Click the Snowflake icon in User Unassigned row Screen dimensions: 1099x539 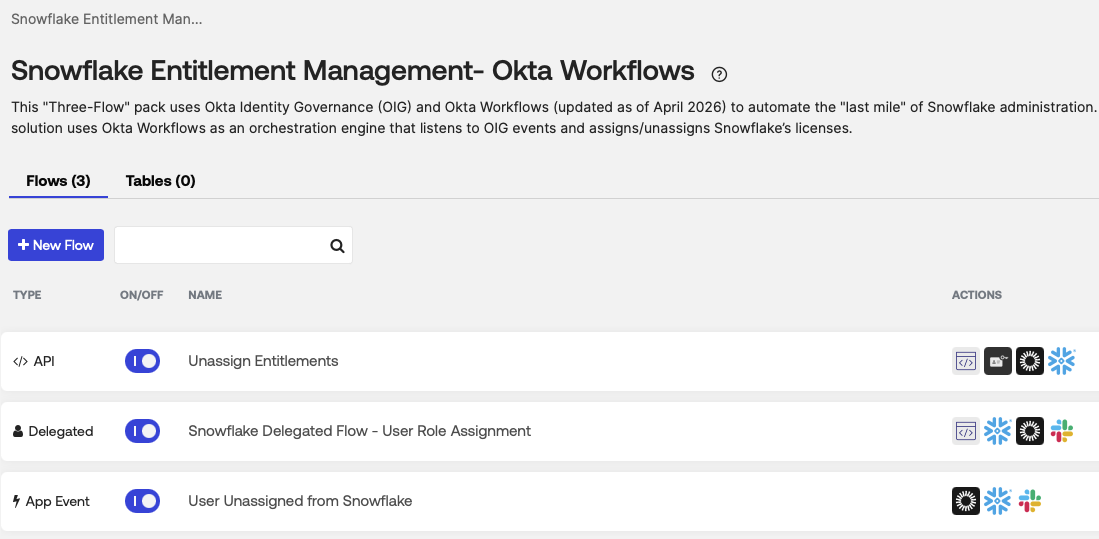pyautogui.click(x=997, y=501)
